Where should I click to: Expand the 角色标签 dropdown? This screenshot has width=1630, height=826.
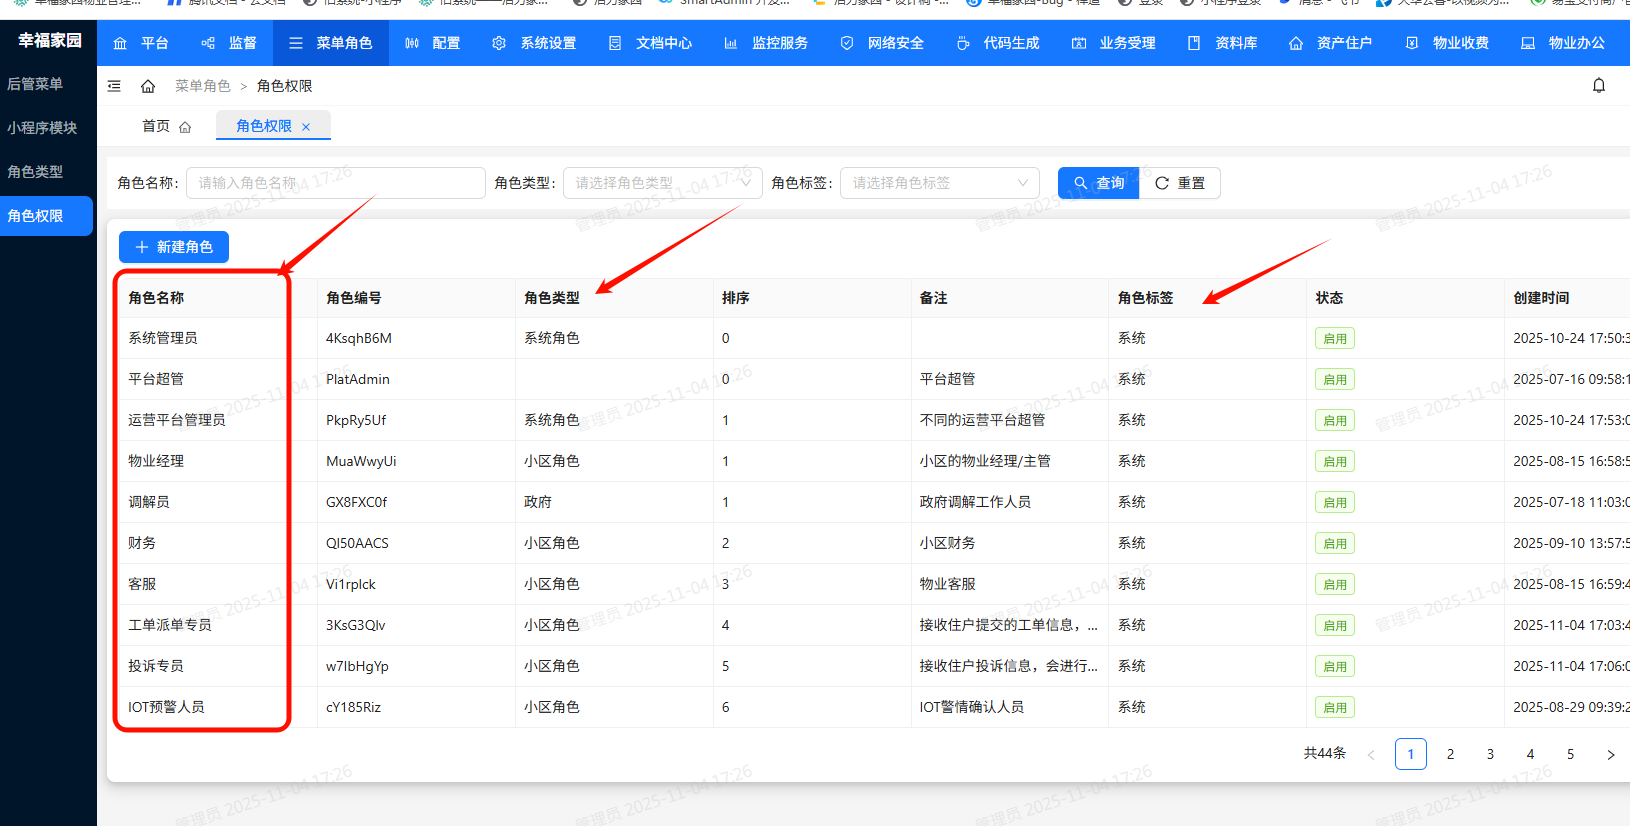939,183
